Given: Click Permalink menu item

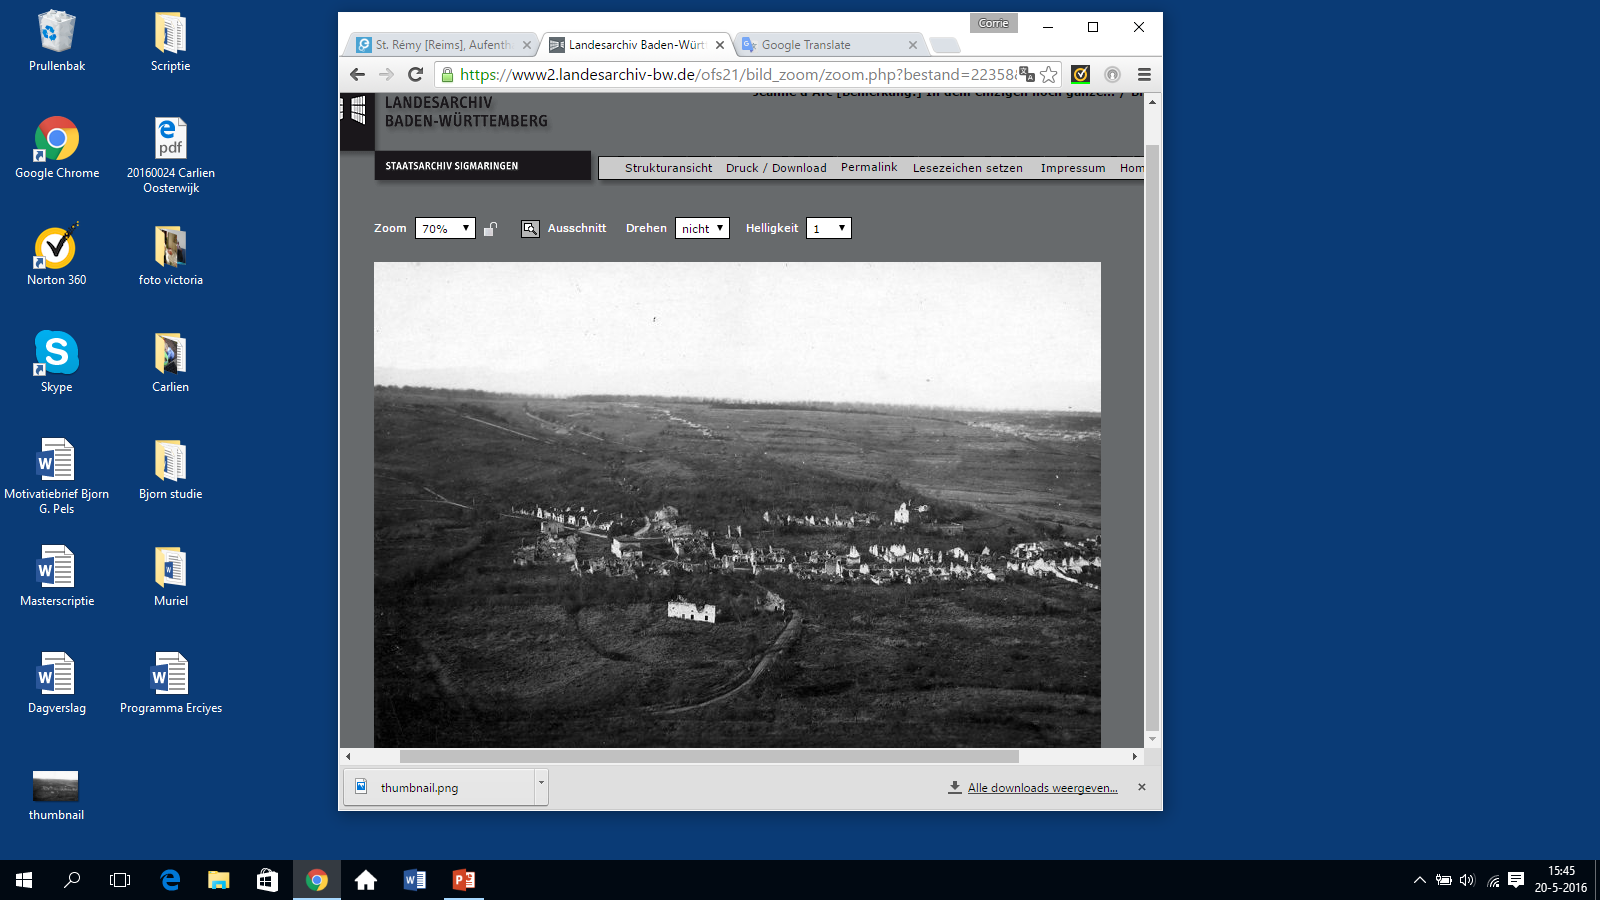Looking at the screenshot, I should coord(869,167).
